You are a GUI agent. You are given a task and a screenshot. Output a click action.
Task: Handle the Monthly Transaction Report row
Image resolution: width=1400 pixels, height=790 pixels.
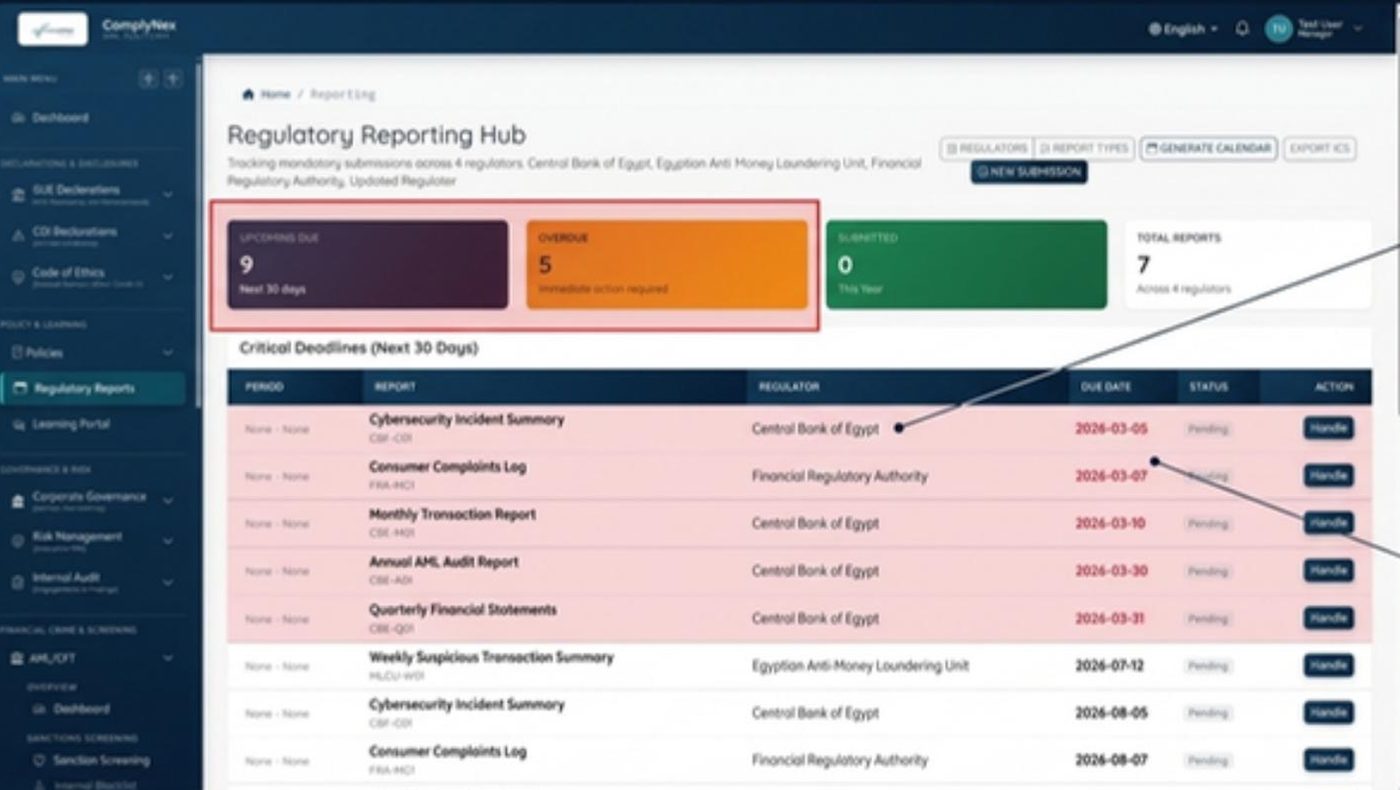(x=1328, y=522)
